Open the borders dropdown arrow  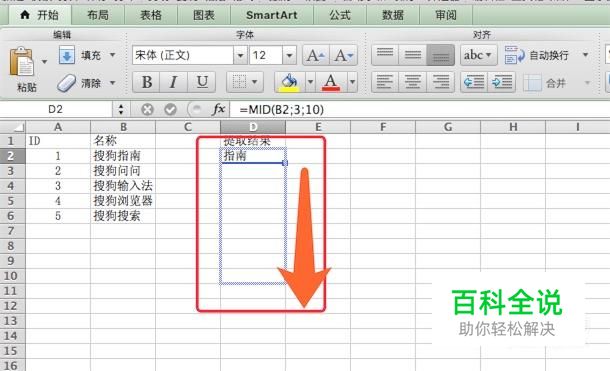click(x=255, y=82)
